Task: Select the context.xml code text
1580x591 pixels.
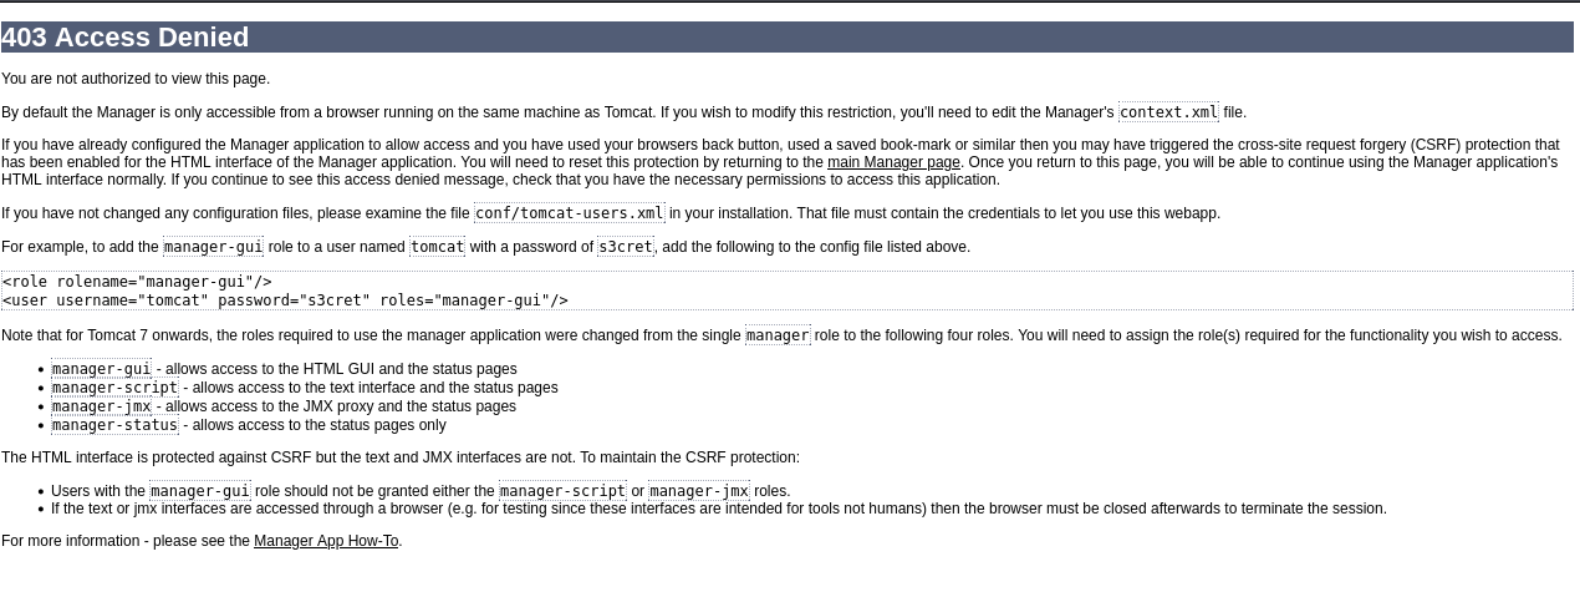Action: [x=1168, y=112]
